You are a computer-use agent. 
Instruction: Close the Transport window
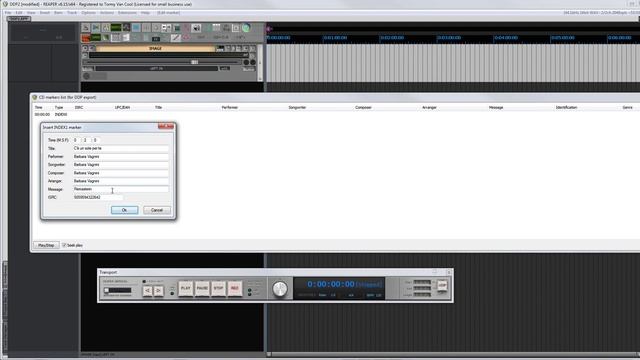449,272
